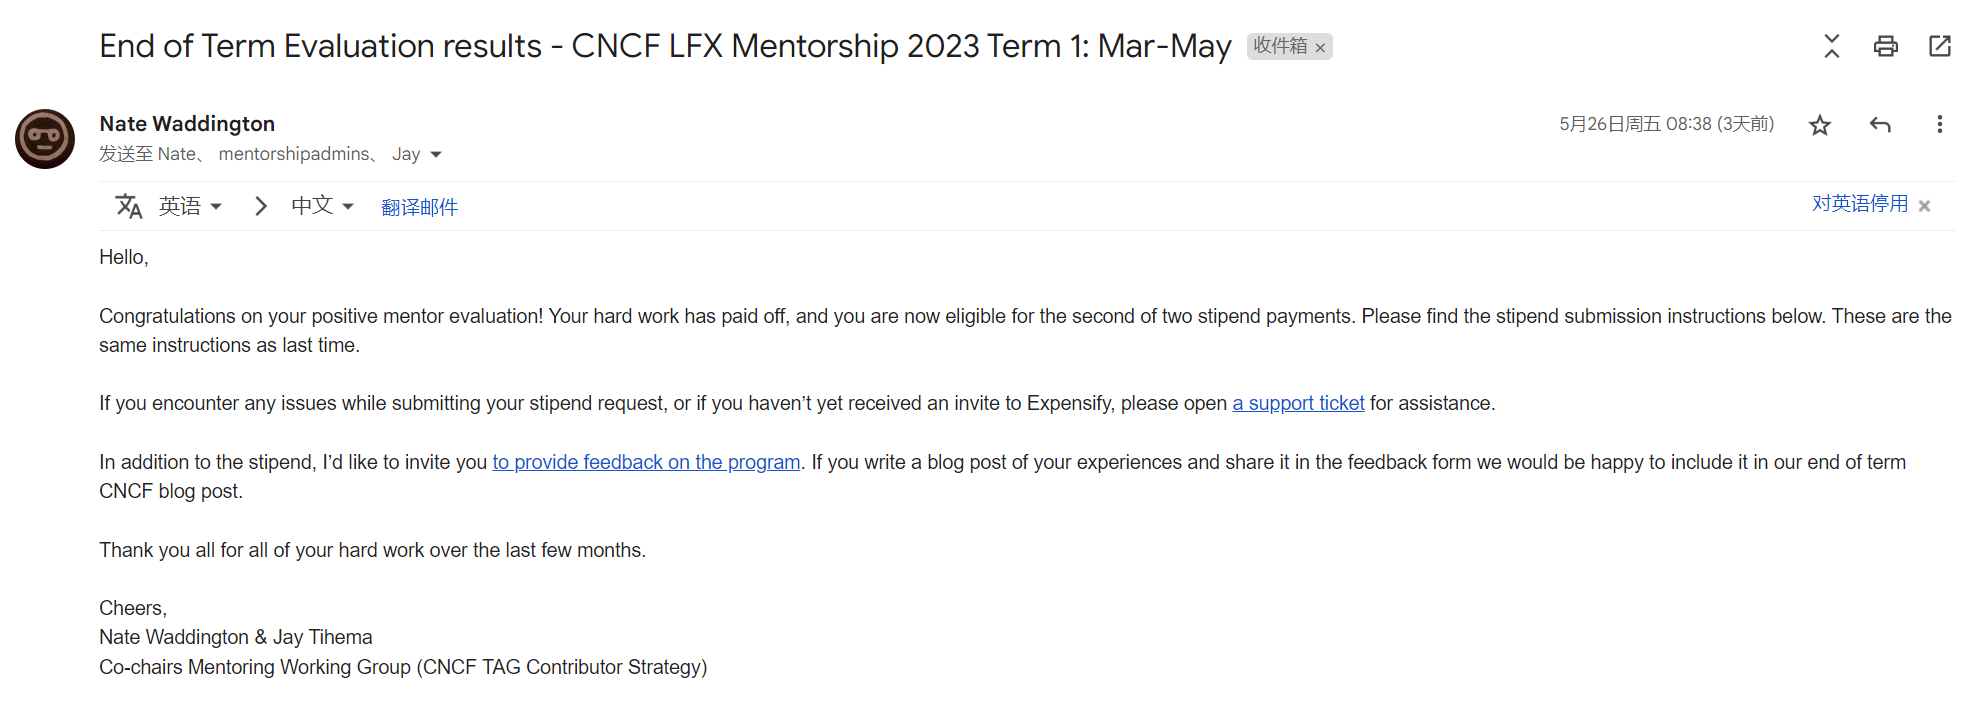Screen dimensions: 1974x711
Task: Click Nate Waddington's avatar picture
Action: pyautogui.click(x=45, y=139)
